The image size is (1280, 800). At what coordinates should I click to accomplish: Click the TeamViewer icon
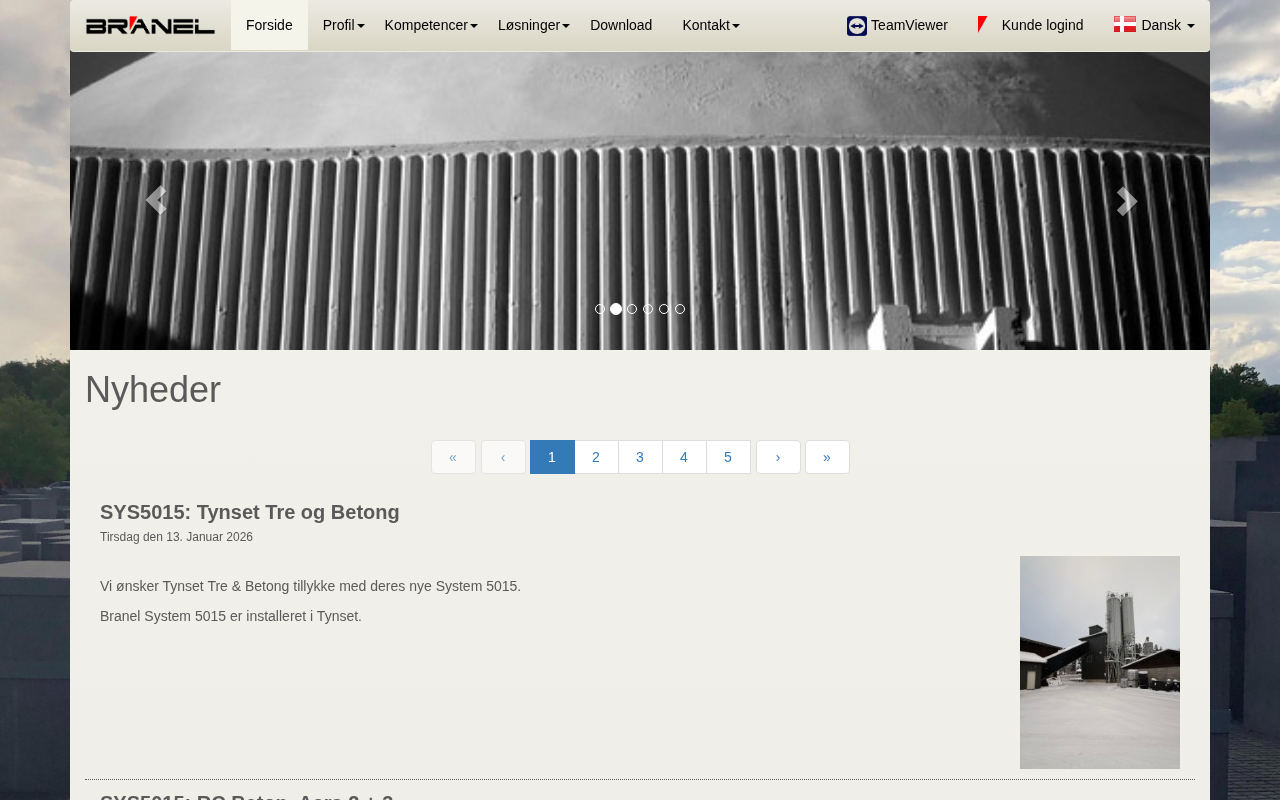[856, 26]
